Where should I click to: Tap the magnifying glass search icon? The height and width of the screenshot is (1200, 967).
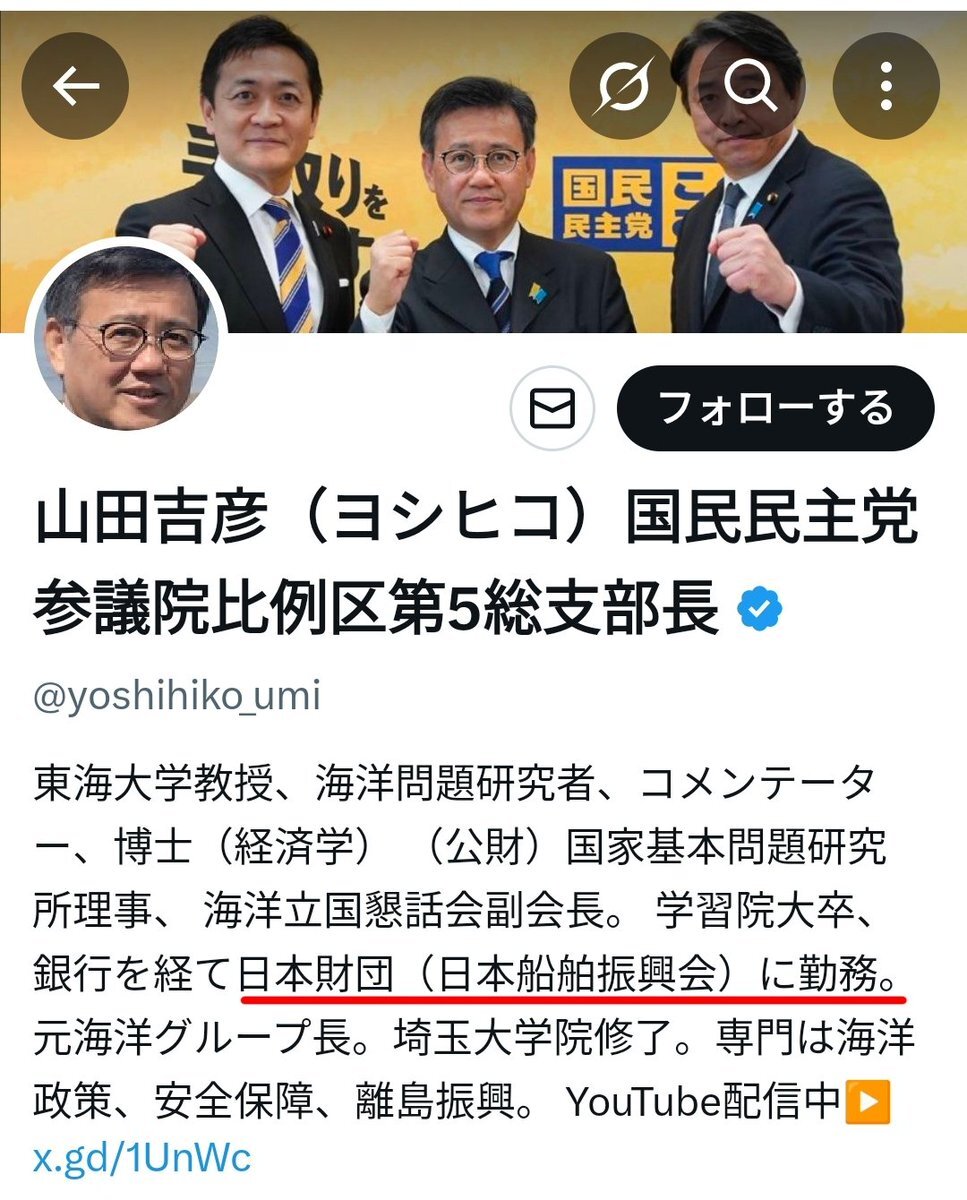click(x=751, y=87)
